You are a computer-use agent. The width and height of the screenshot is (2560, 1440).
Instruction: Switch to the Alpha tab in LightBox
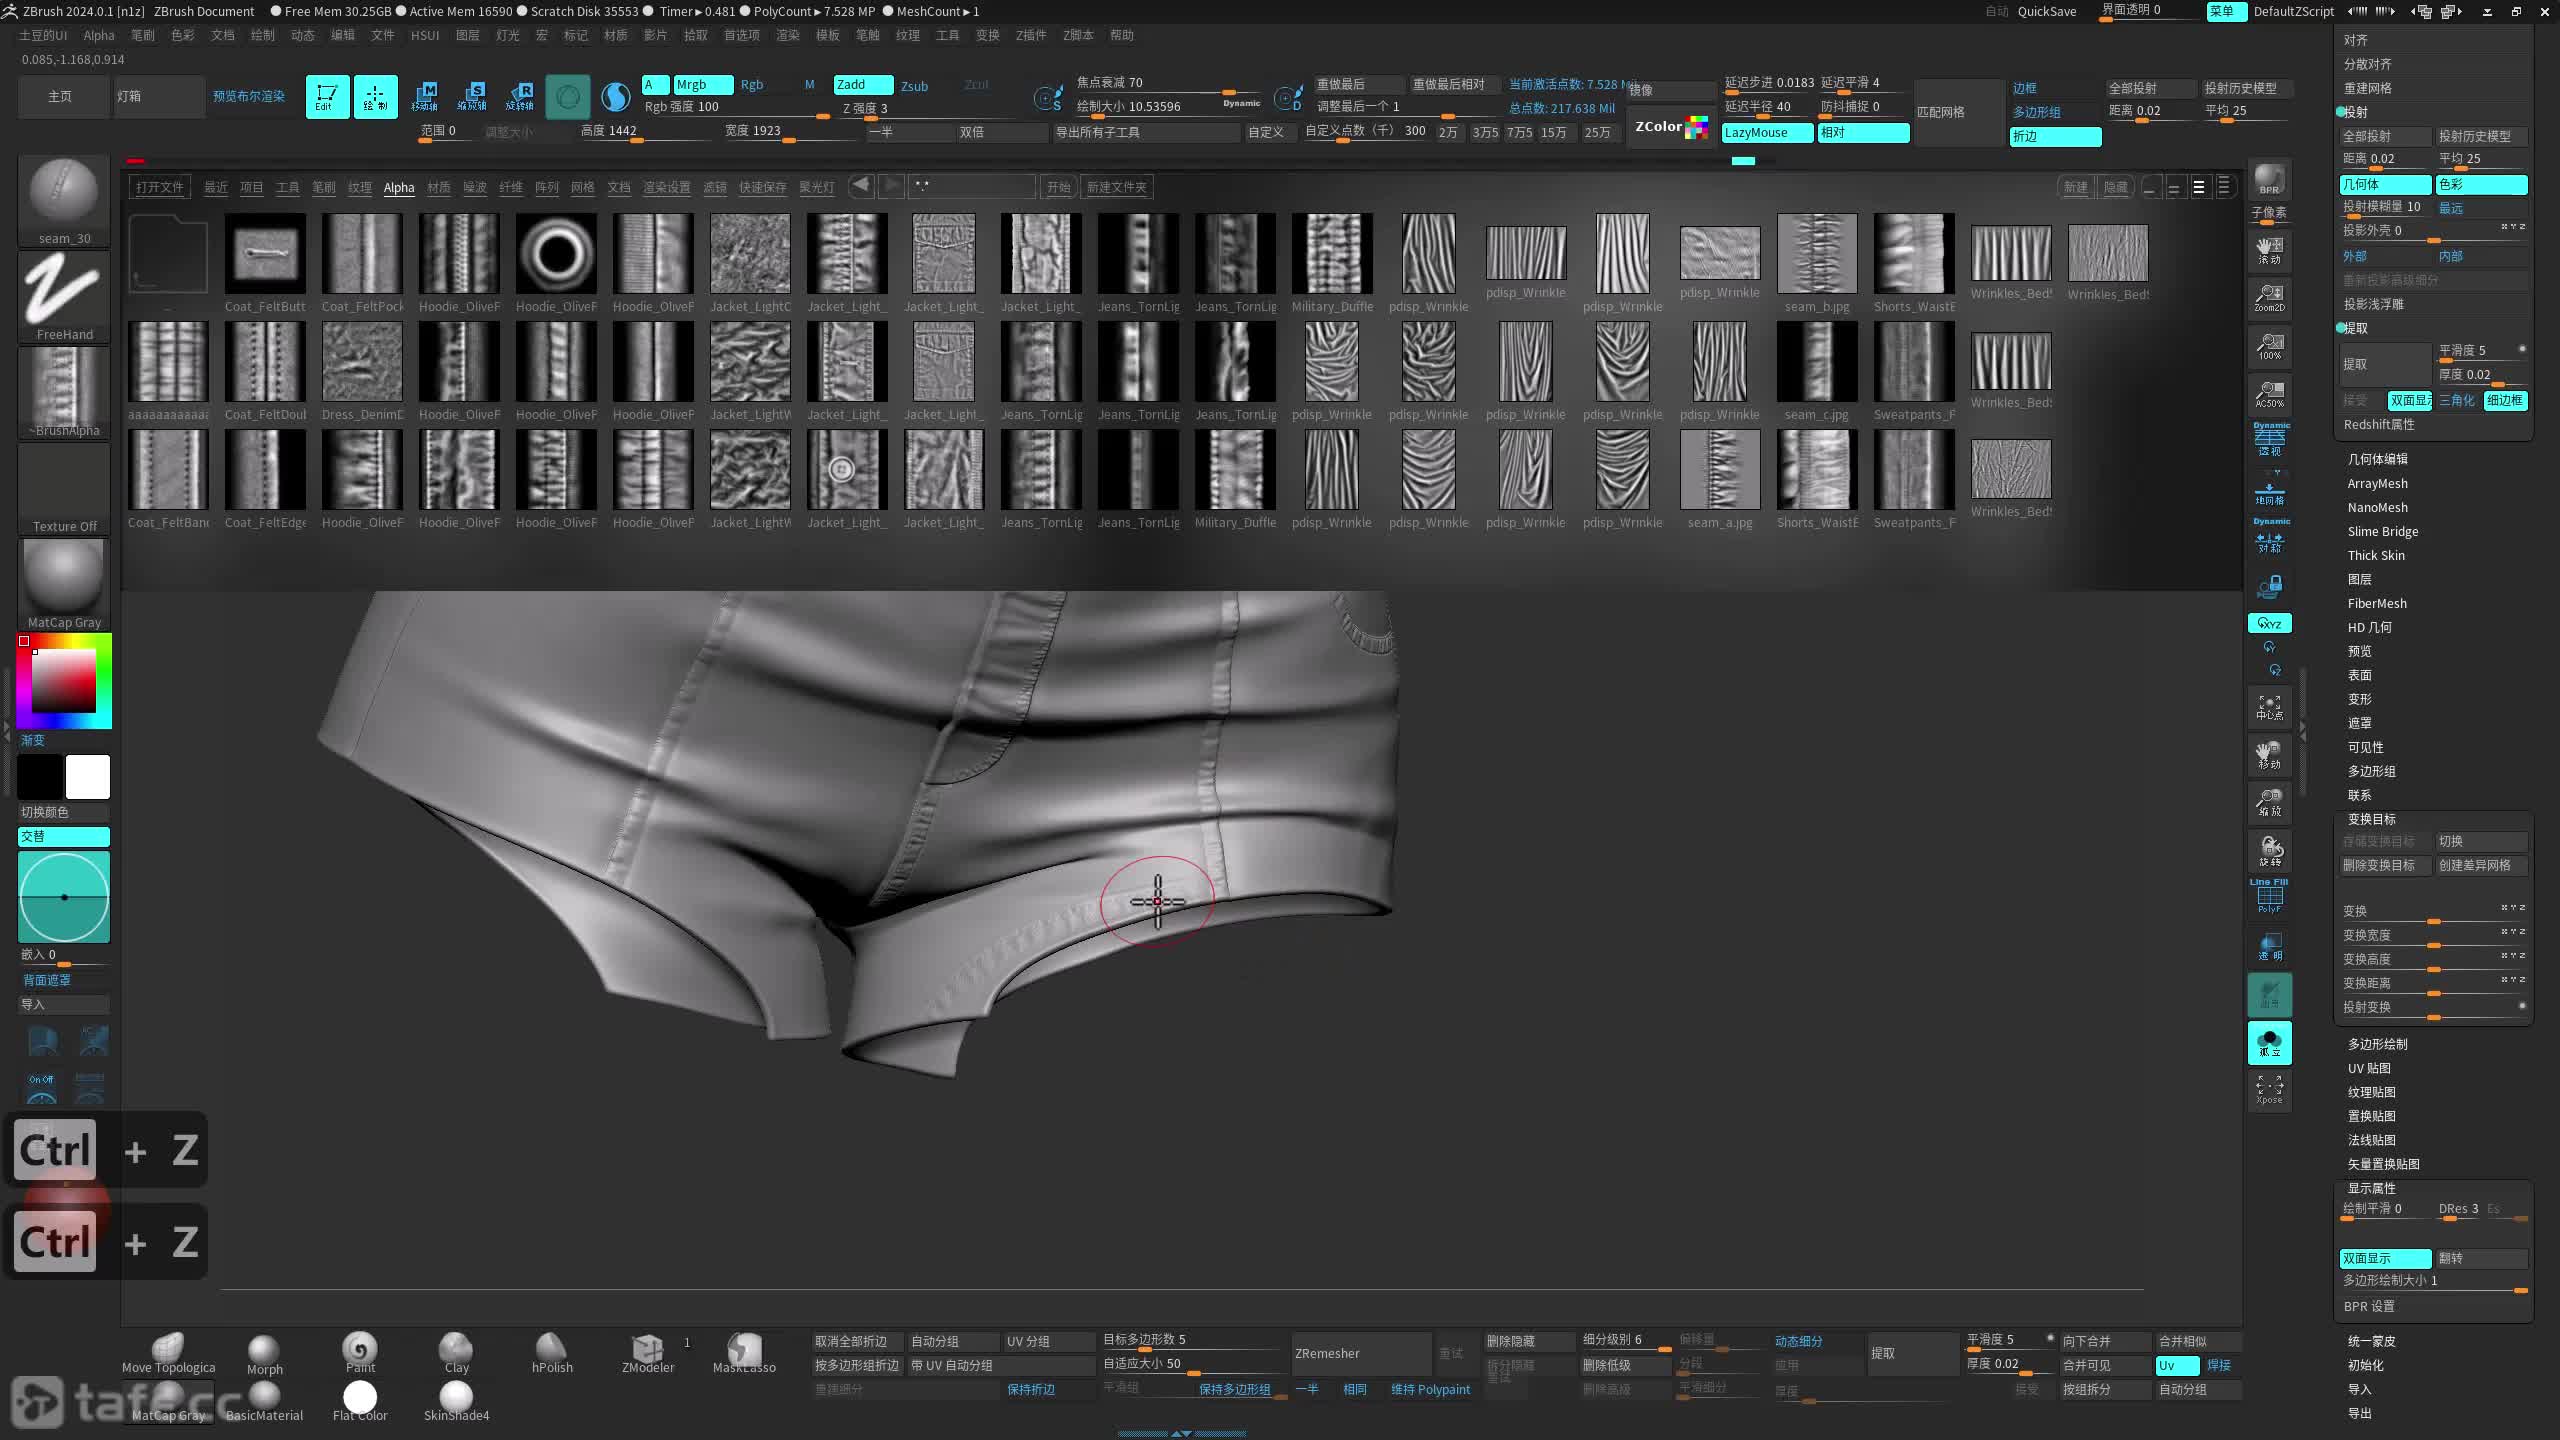coord(399,188)
